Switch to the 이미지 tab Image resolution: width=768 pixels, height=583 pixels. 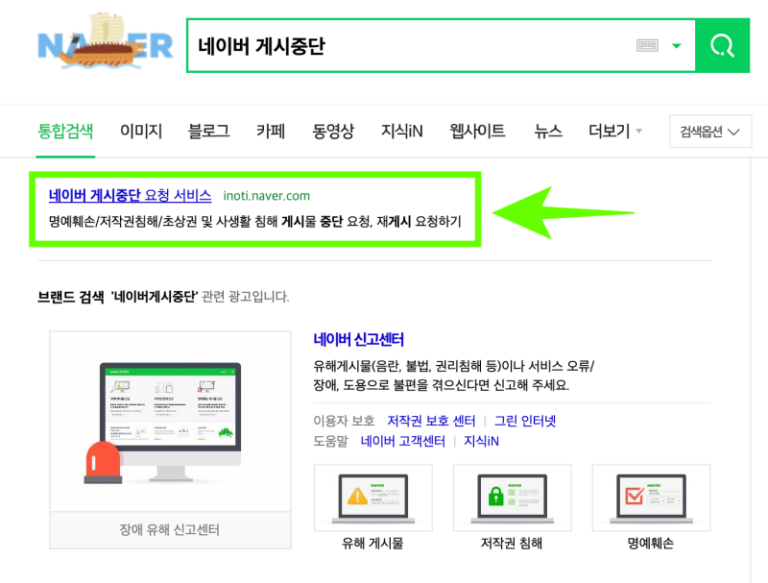(x=141, y=131)
